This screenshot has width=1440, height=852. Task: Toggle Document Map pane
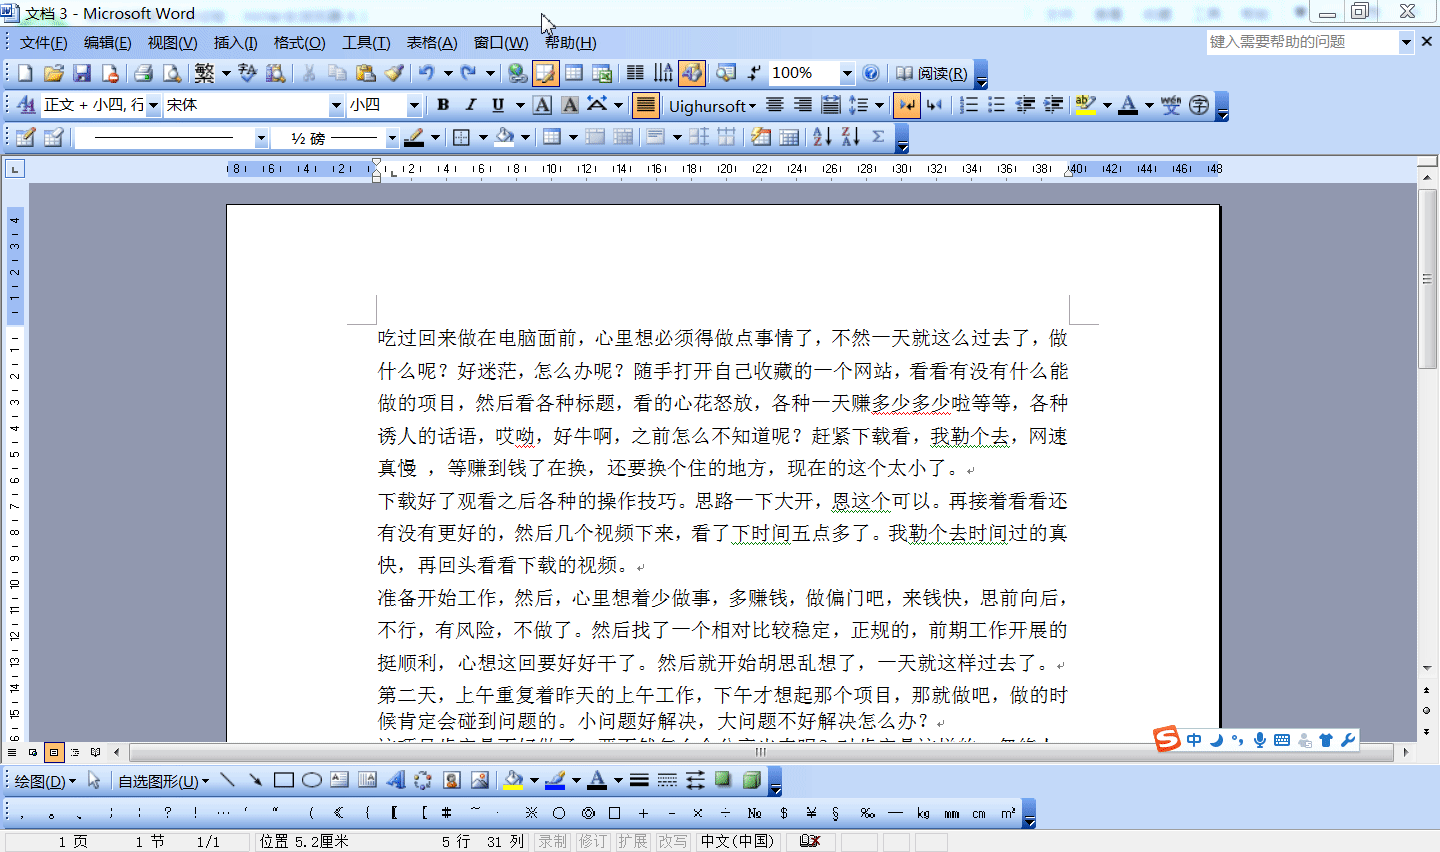[x=726, y=73]
